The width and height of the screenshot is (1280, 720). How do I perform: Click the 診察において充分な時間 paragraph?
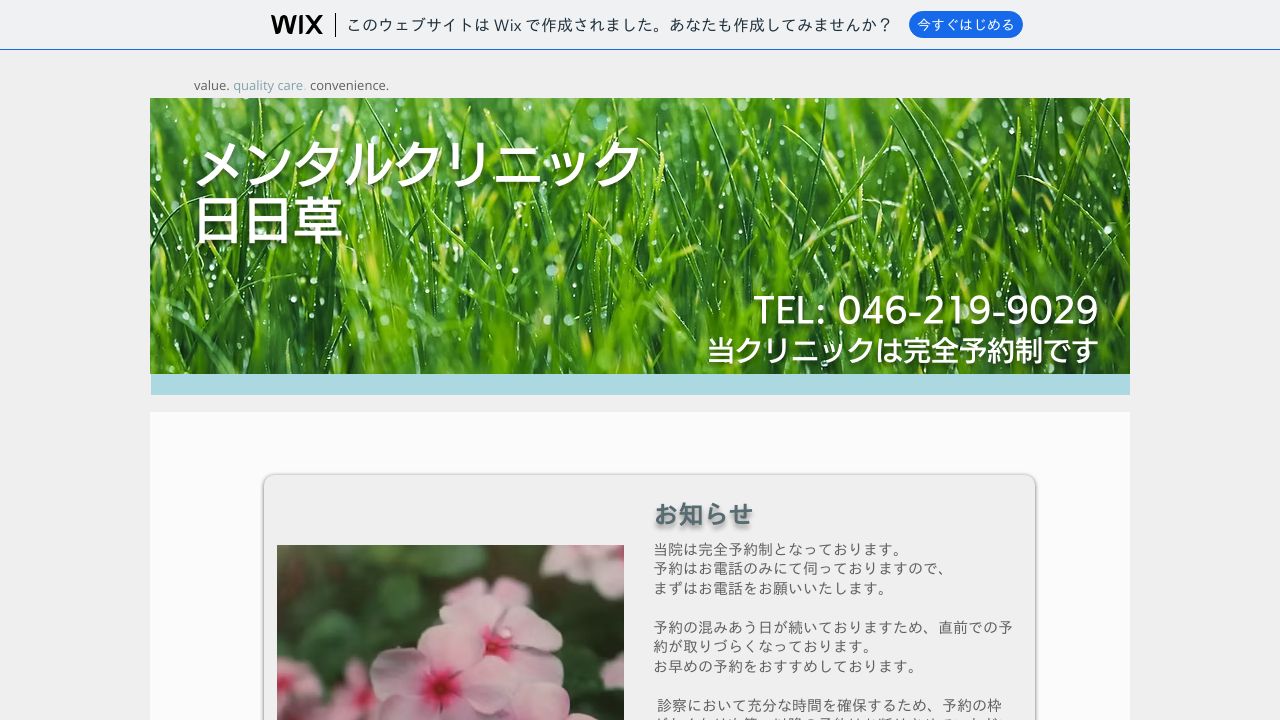tap(829, 705)
